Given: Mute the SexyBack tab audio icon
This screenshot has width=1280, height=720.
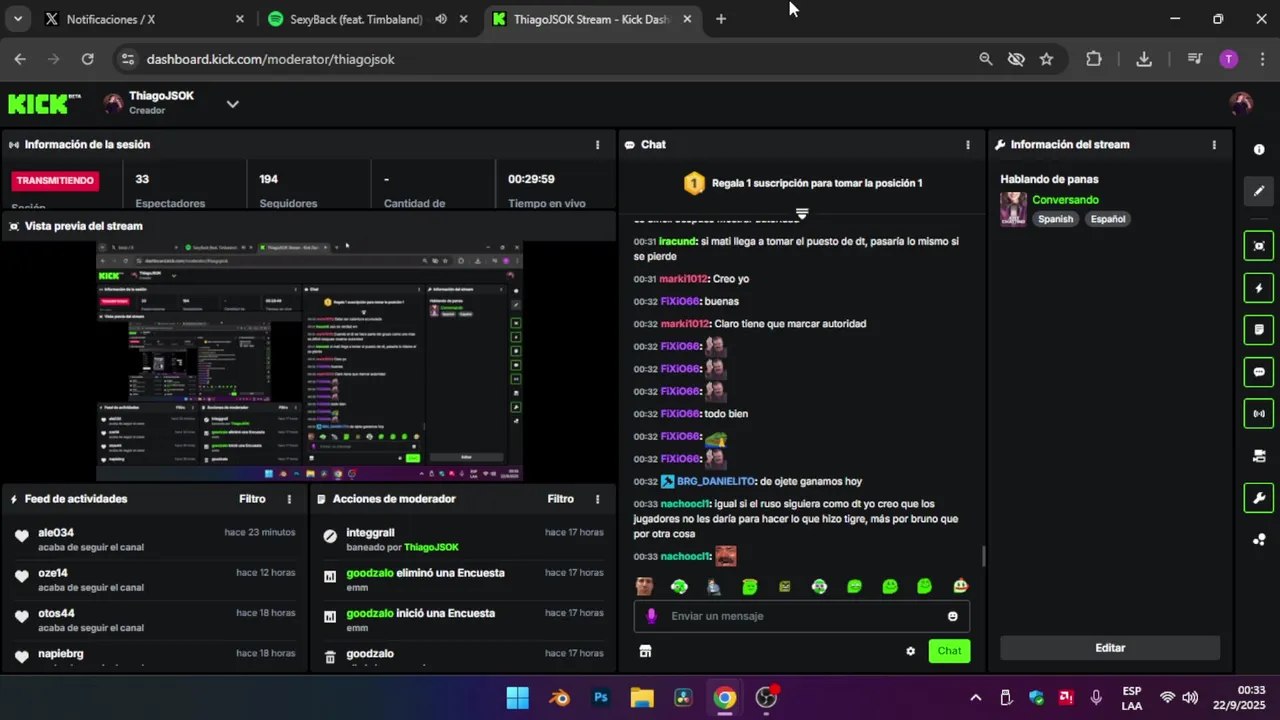Looking at the screenshot, I should 441,19.
